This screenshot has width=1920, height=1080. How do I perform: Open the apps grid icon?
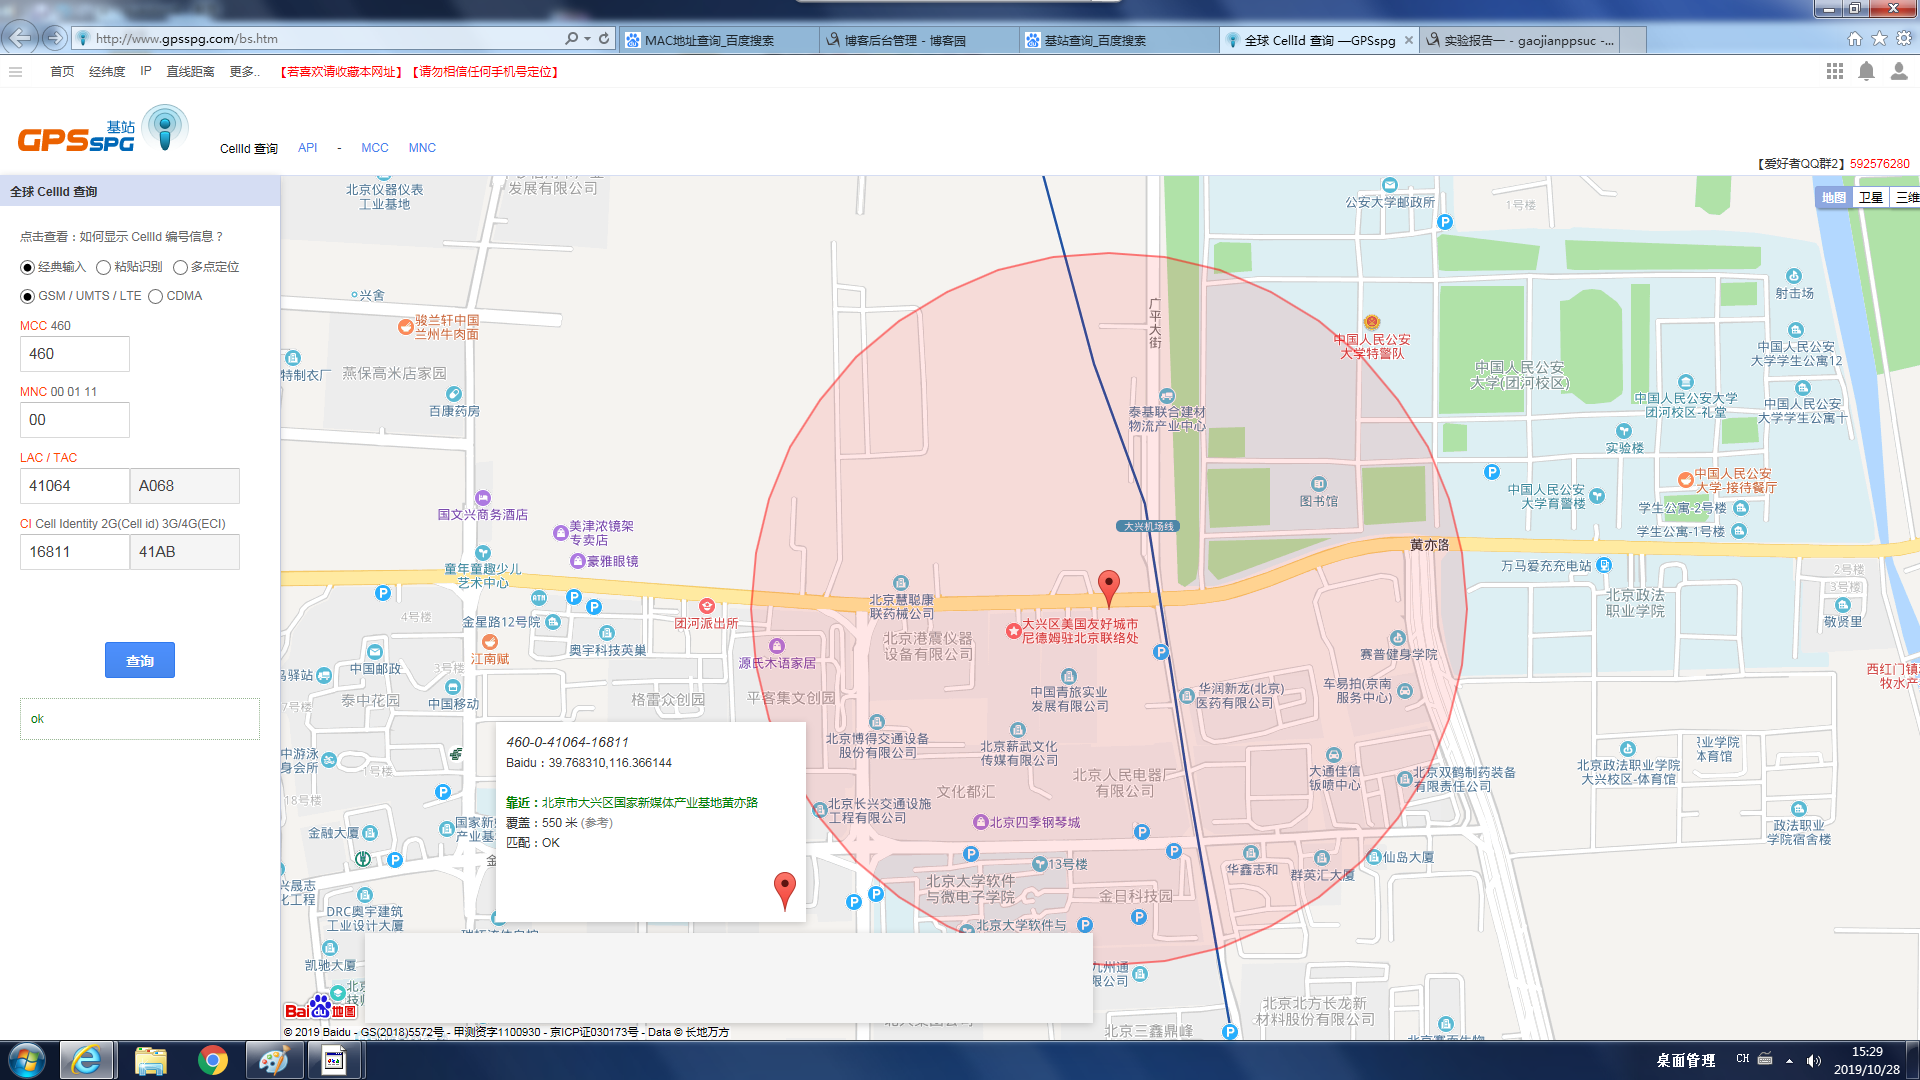click(1834, 71)
